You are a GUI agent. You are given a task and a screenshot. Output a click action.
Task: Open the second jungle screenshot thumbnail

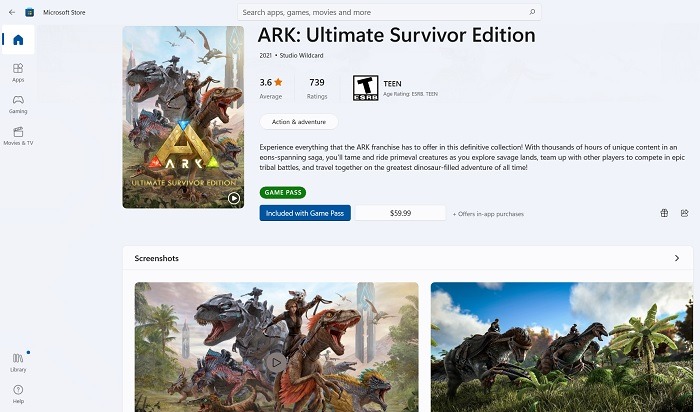point(564,346)
